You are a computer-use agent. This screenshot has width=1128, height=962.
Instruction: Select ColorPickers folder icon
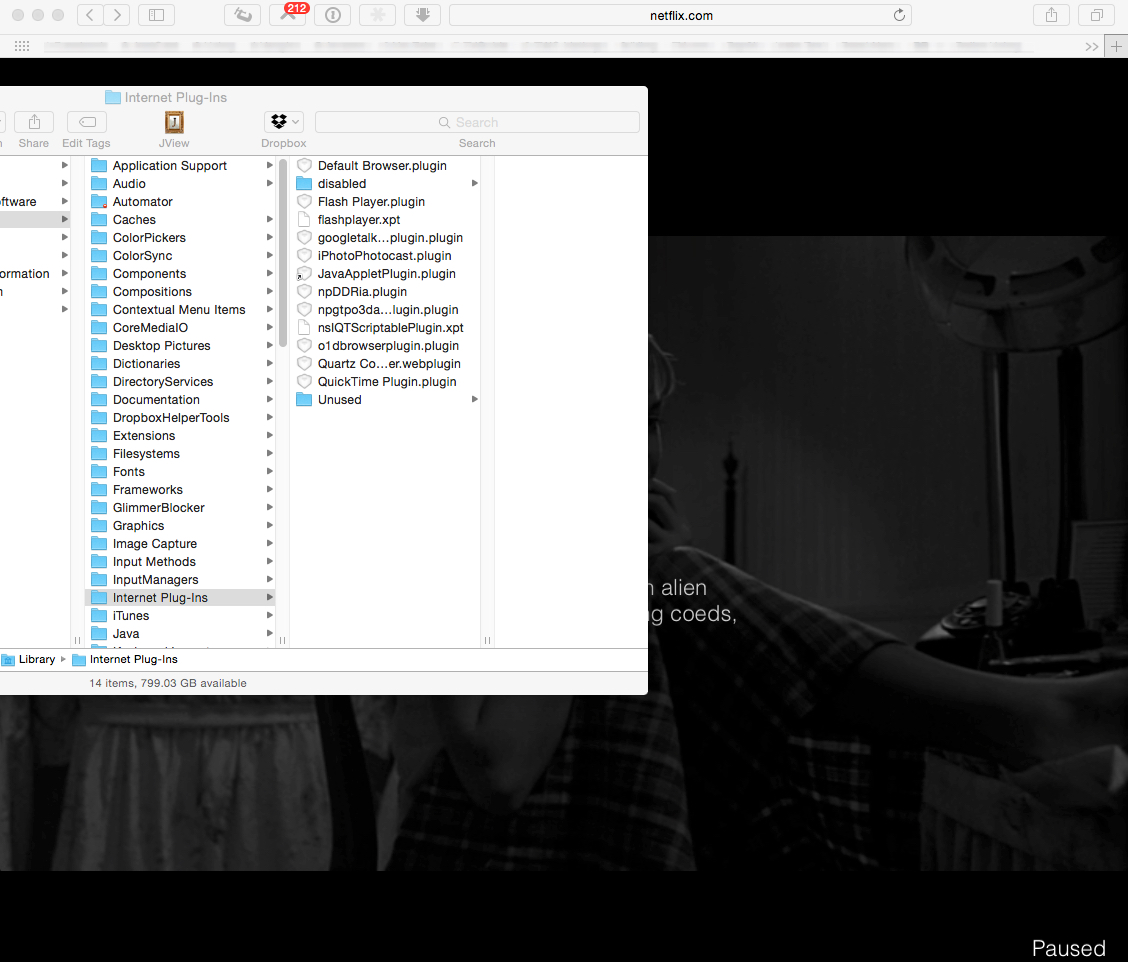pyautogui.click(x=99, y=237)
